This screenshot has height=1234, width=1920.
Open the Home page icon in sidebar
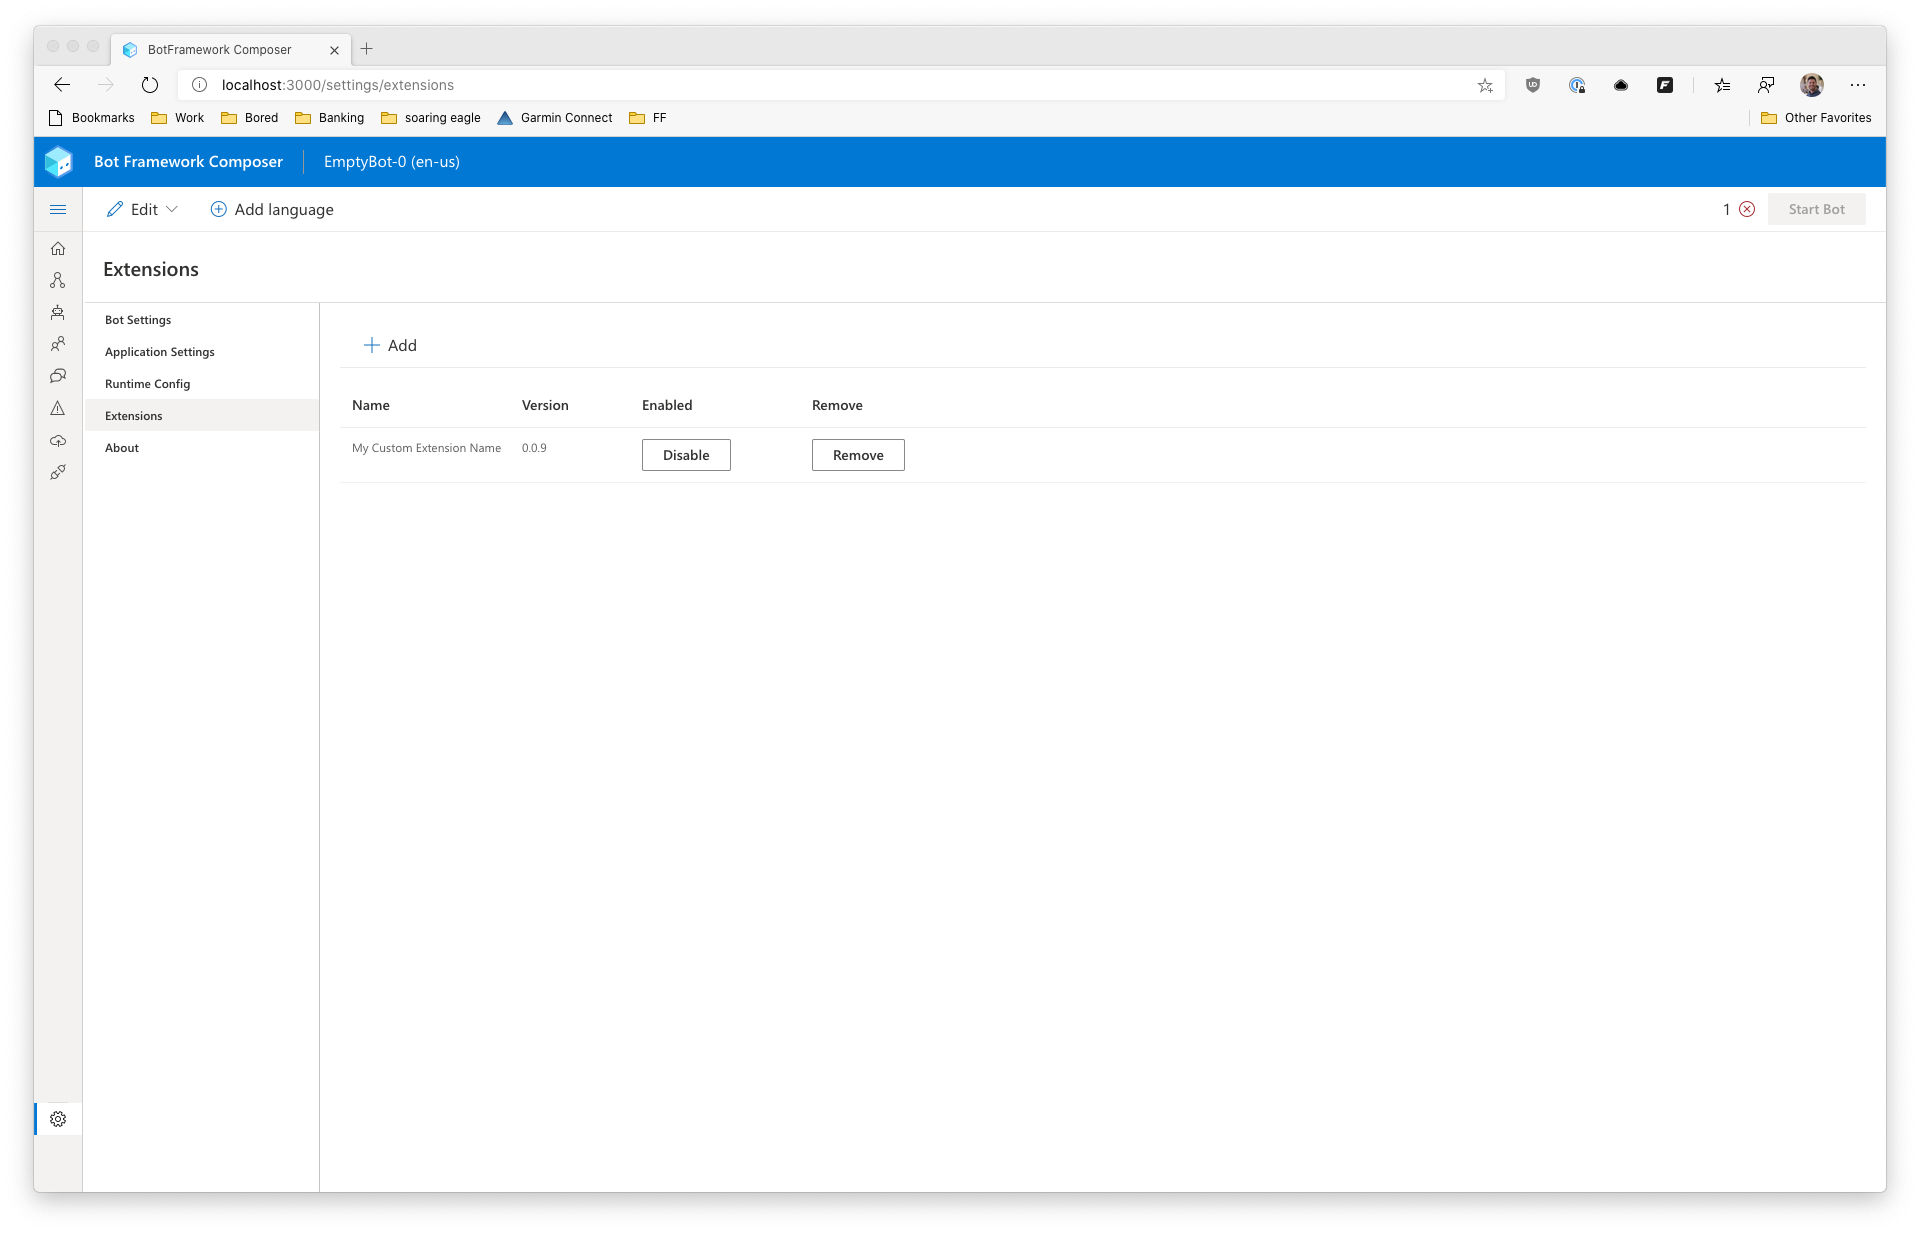click(x=58, y=249)
